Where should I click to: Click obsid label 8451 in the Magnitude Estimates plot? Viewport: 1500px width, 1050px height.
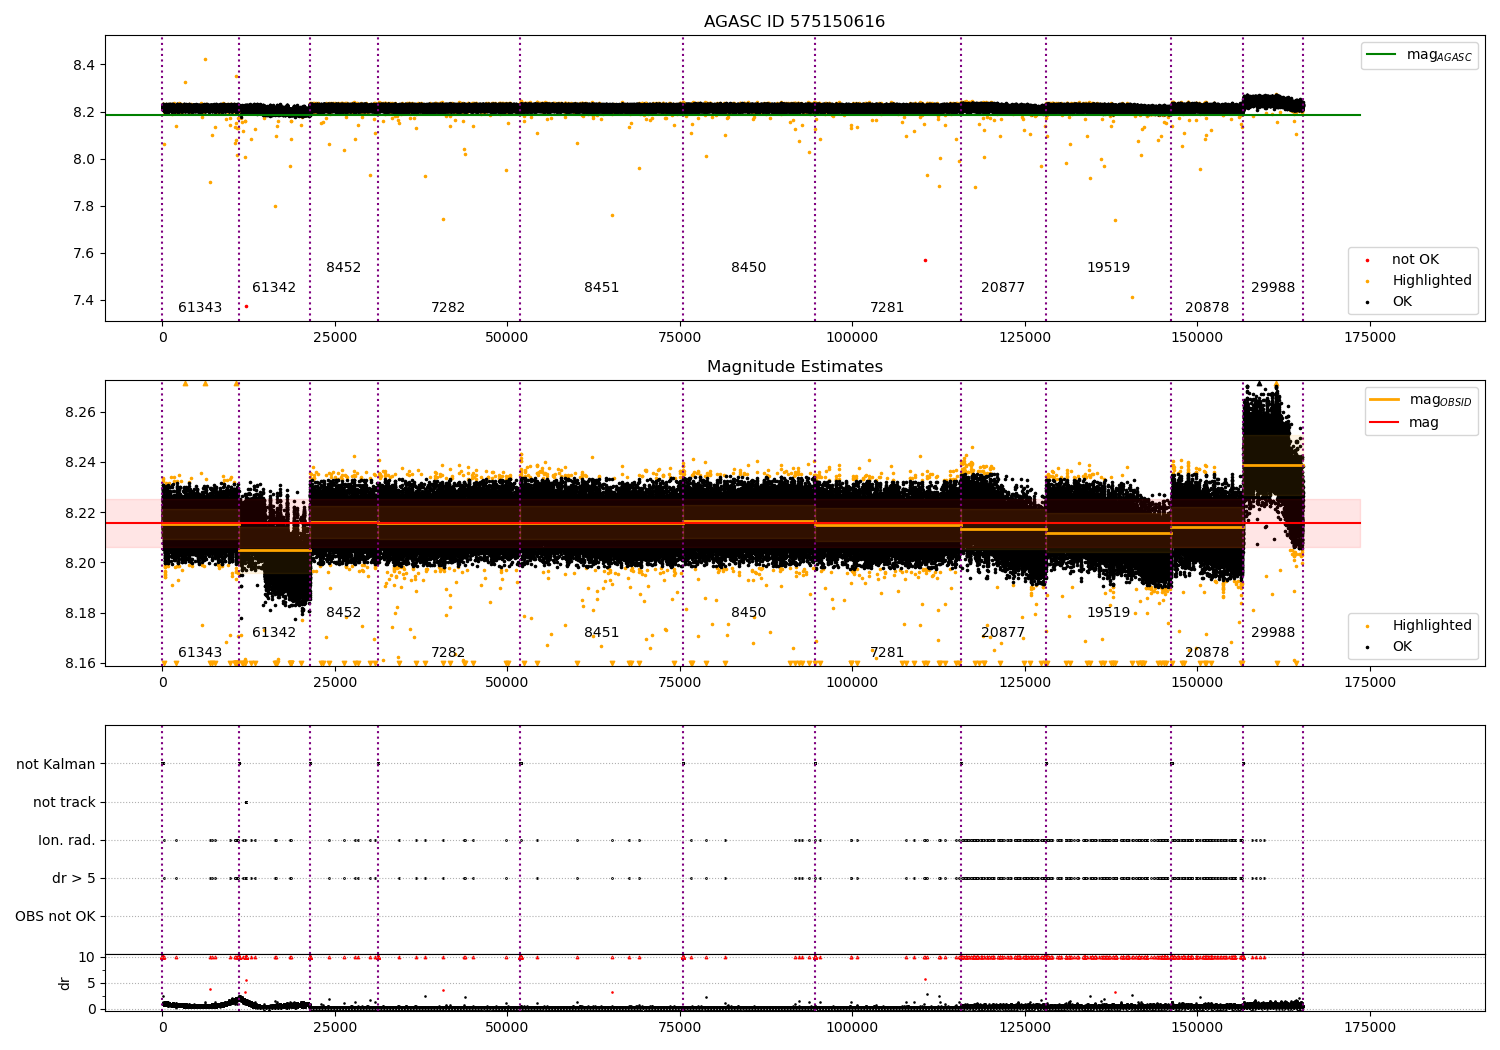[602, 633]
